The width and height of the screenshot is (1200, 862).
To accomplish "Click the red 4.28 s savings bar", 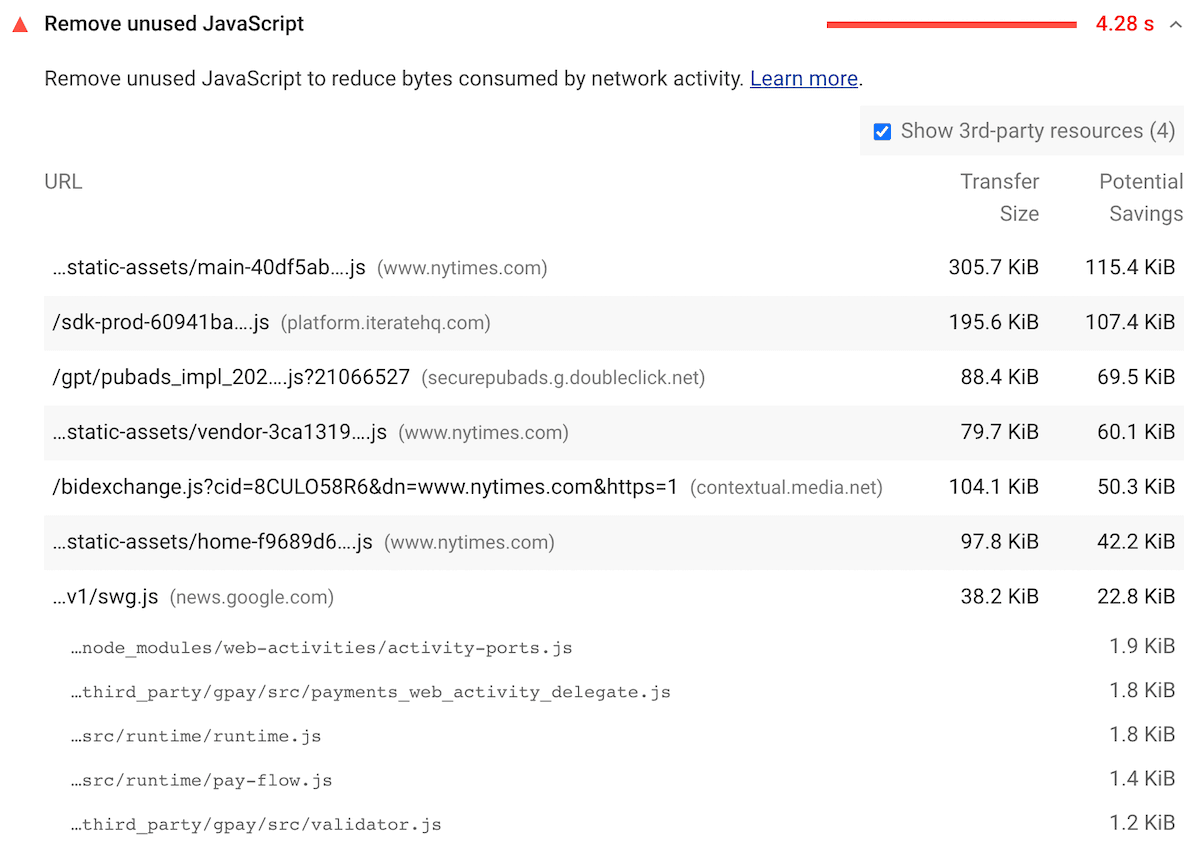I will click(x=951, y=25).
